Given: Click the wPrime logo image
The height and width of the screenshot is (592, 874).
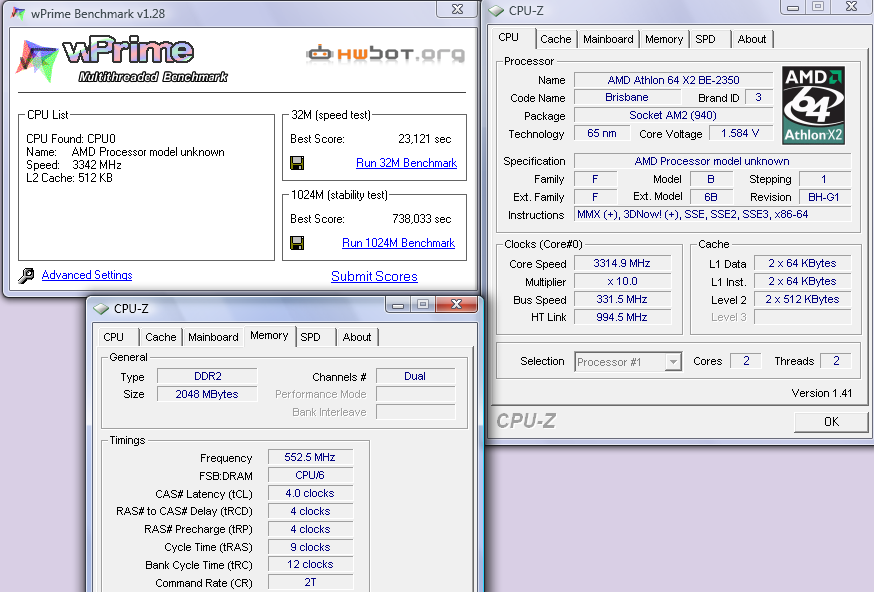Looking at the screenshot, I should coord(122,60).
